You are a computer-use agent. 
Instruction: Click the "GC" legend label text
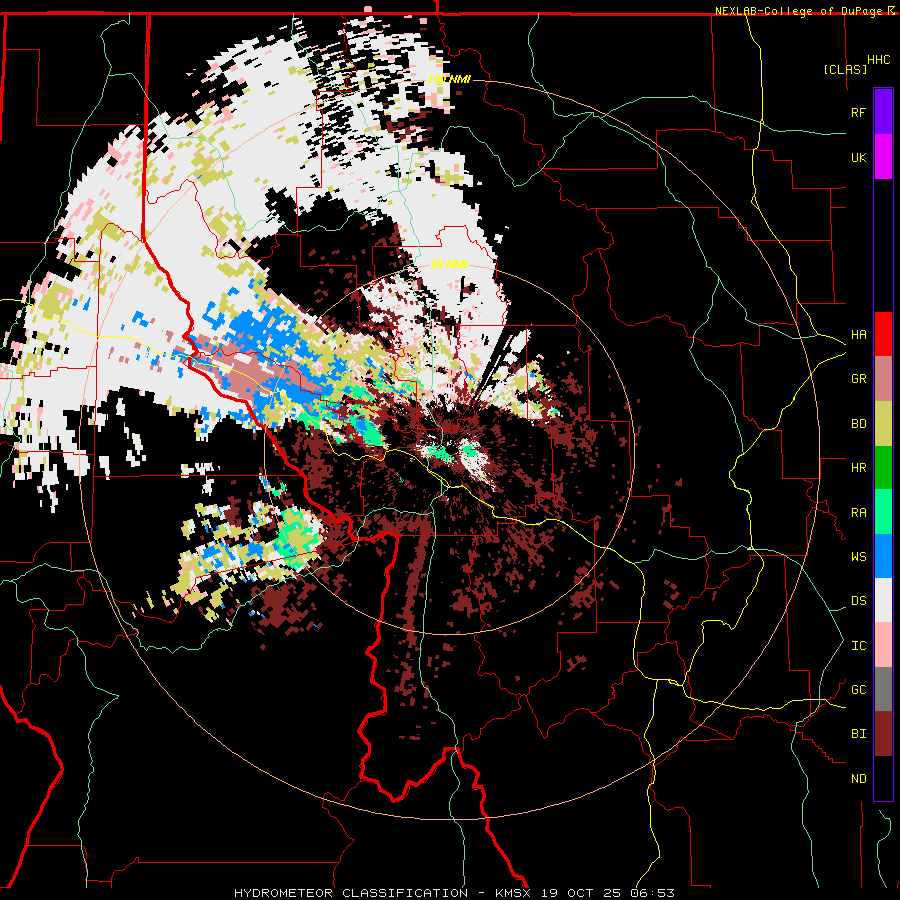[858, 690]
